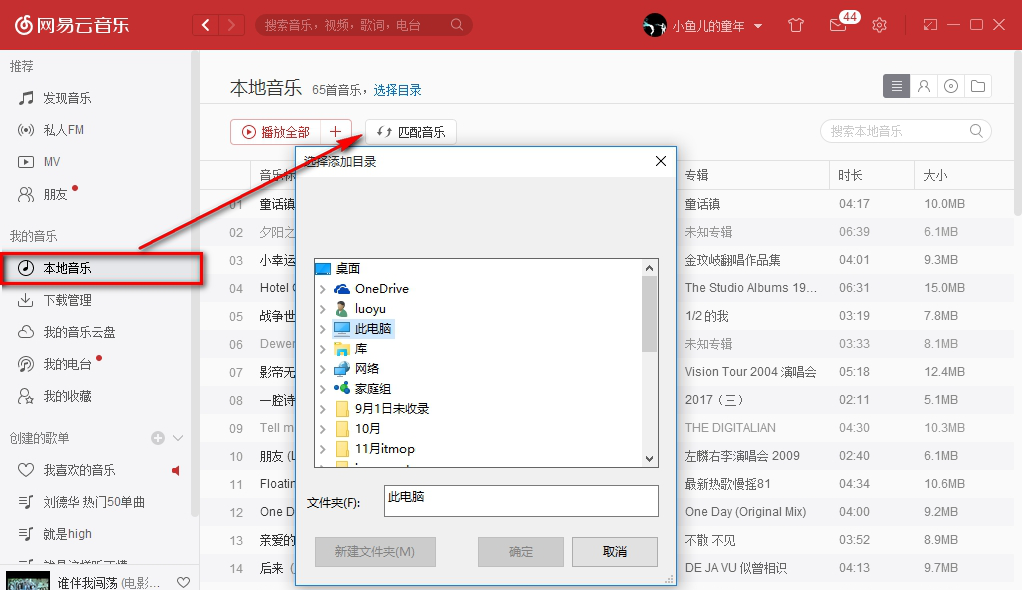Click the local music search magnifier
The width and height of the screenshot is (1022, 613).
(x=976, y=130)
